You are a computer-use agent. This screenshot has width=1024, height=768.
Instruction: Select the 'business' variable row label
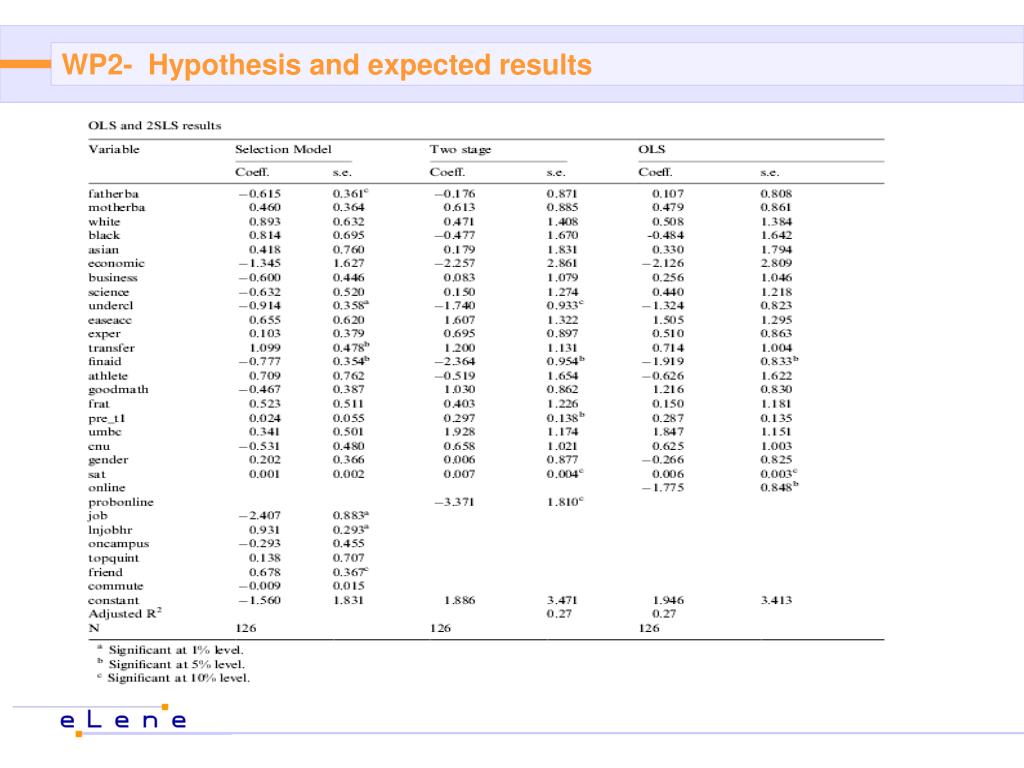point(112,278)
